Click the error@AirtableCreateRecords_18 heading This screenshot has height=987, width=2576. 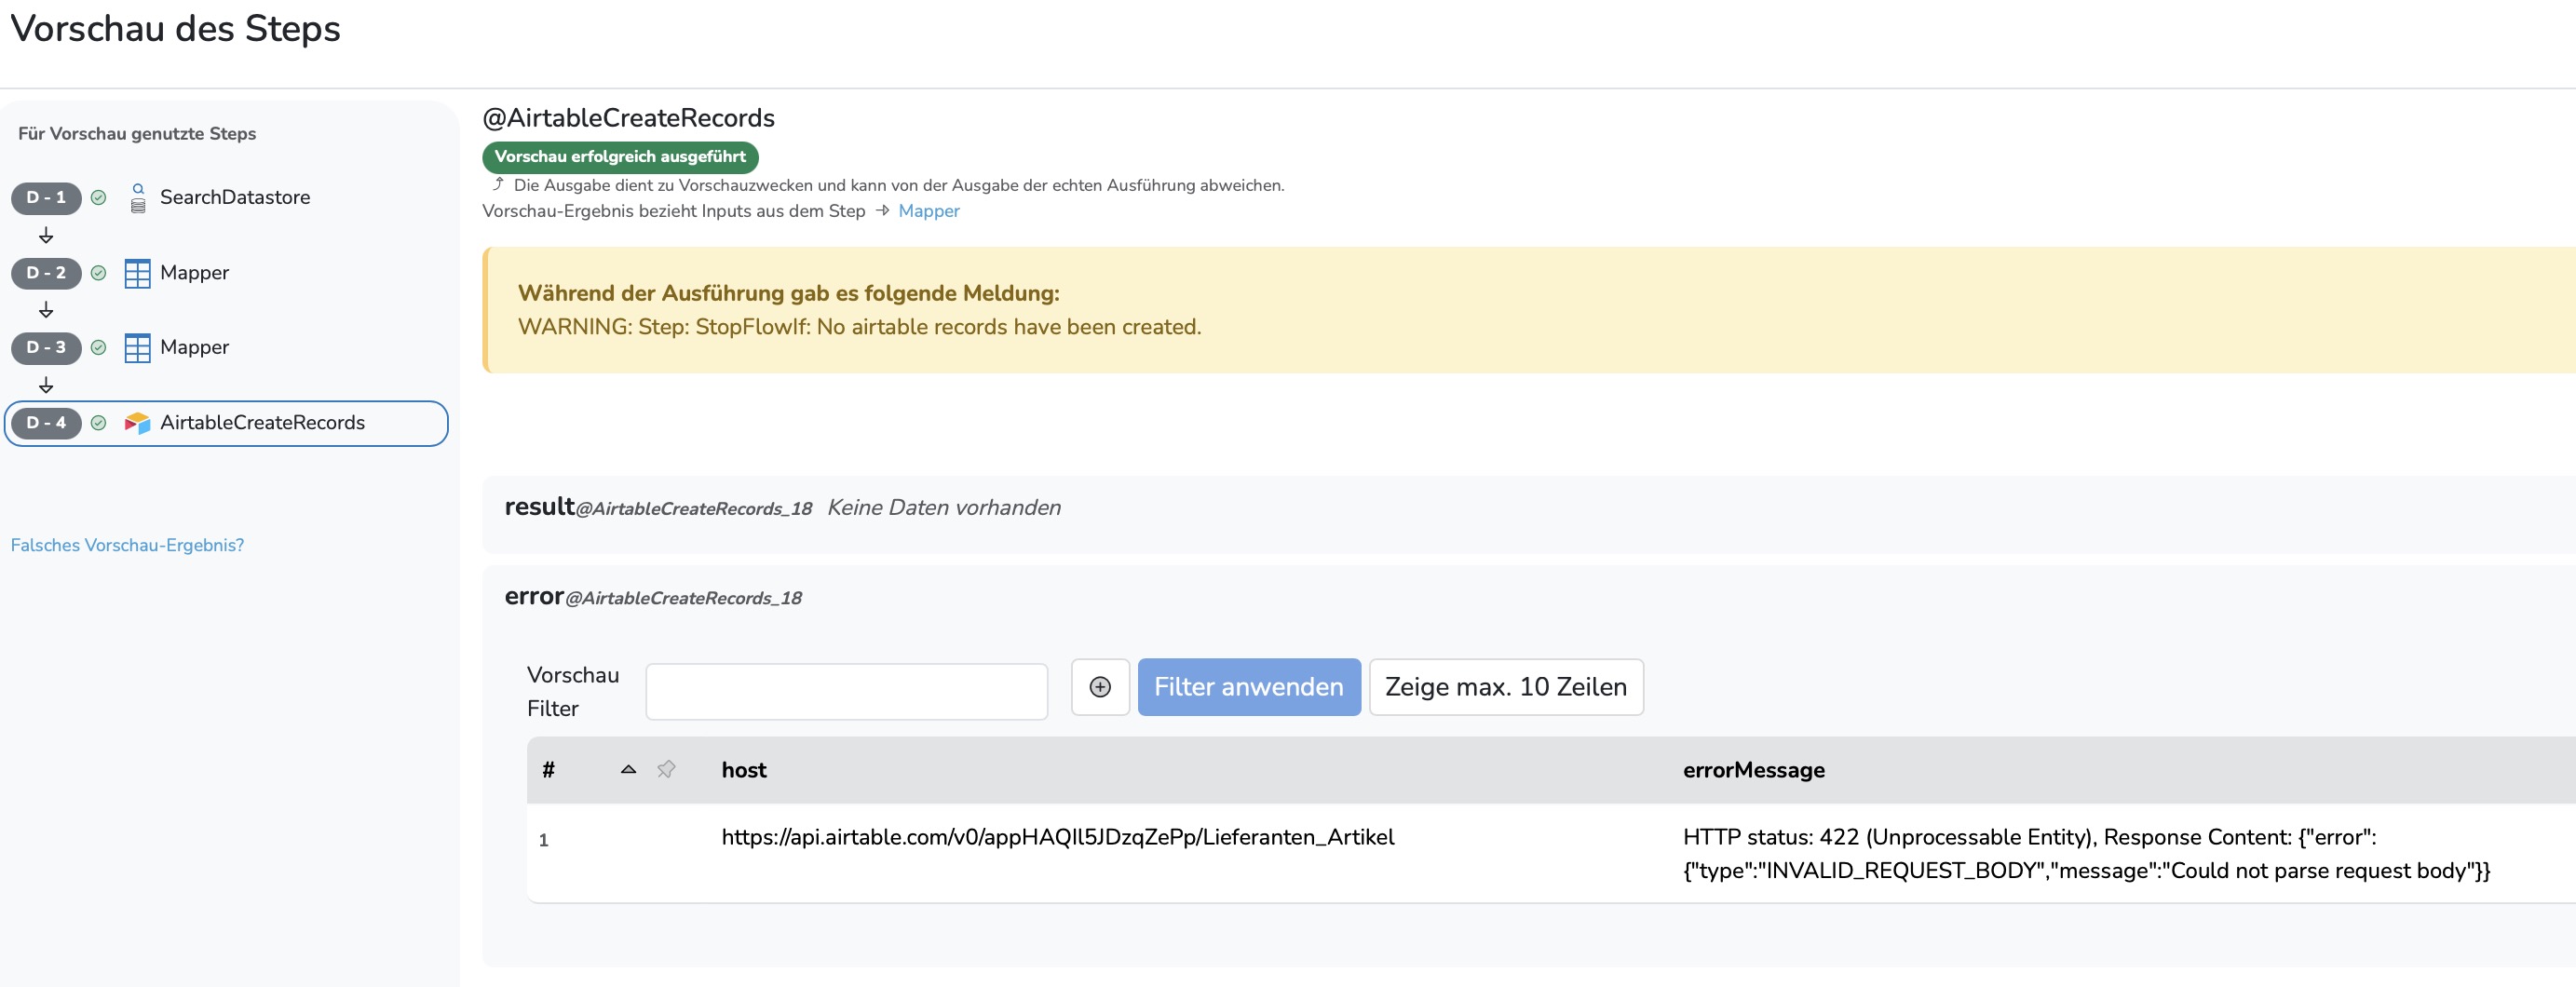pos(653,597)
